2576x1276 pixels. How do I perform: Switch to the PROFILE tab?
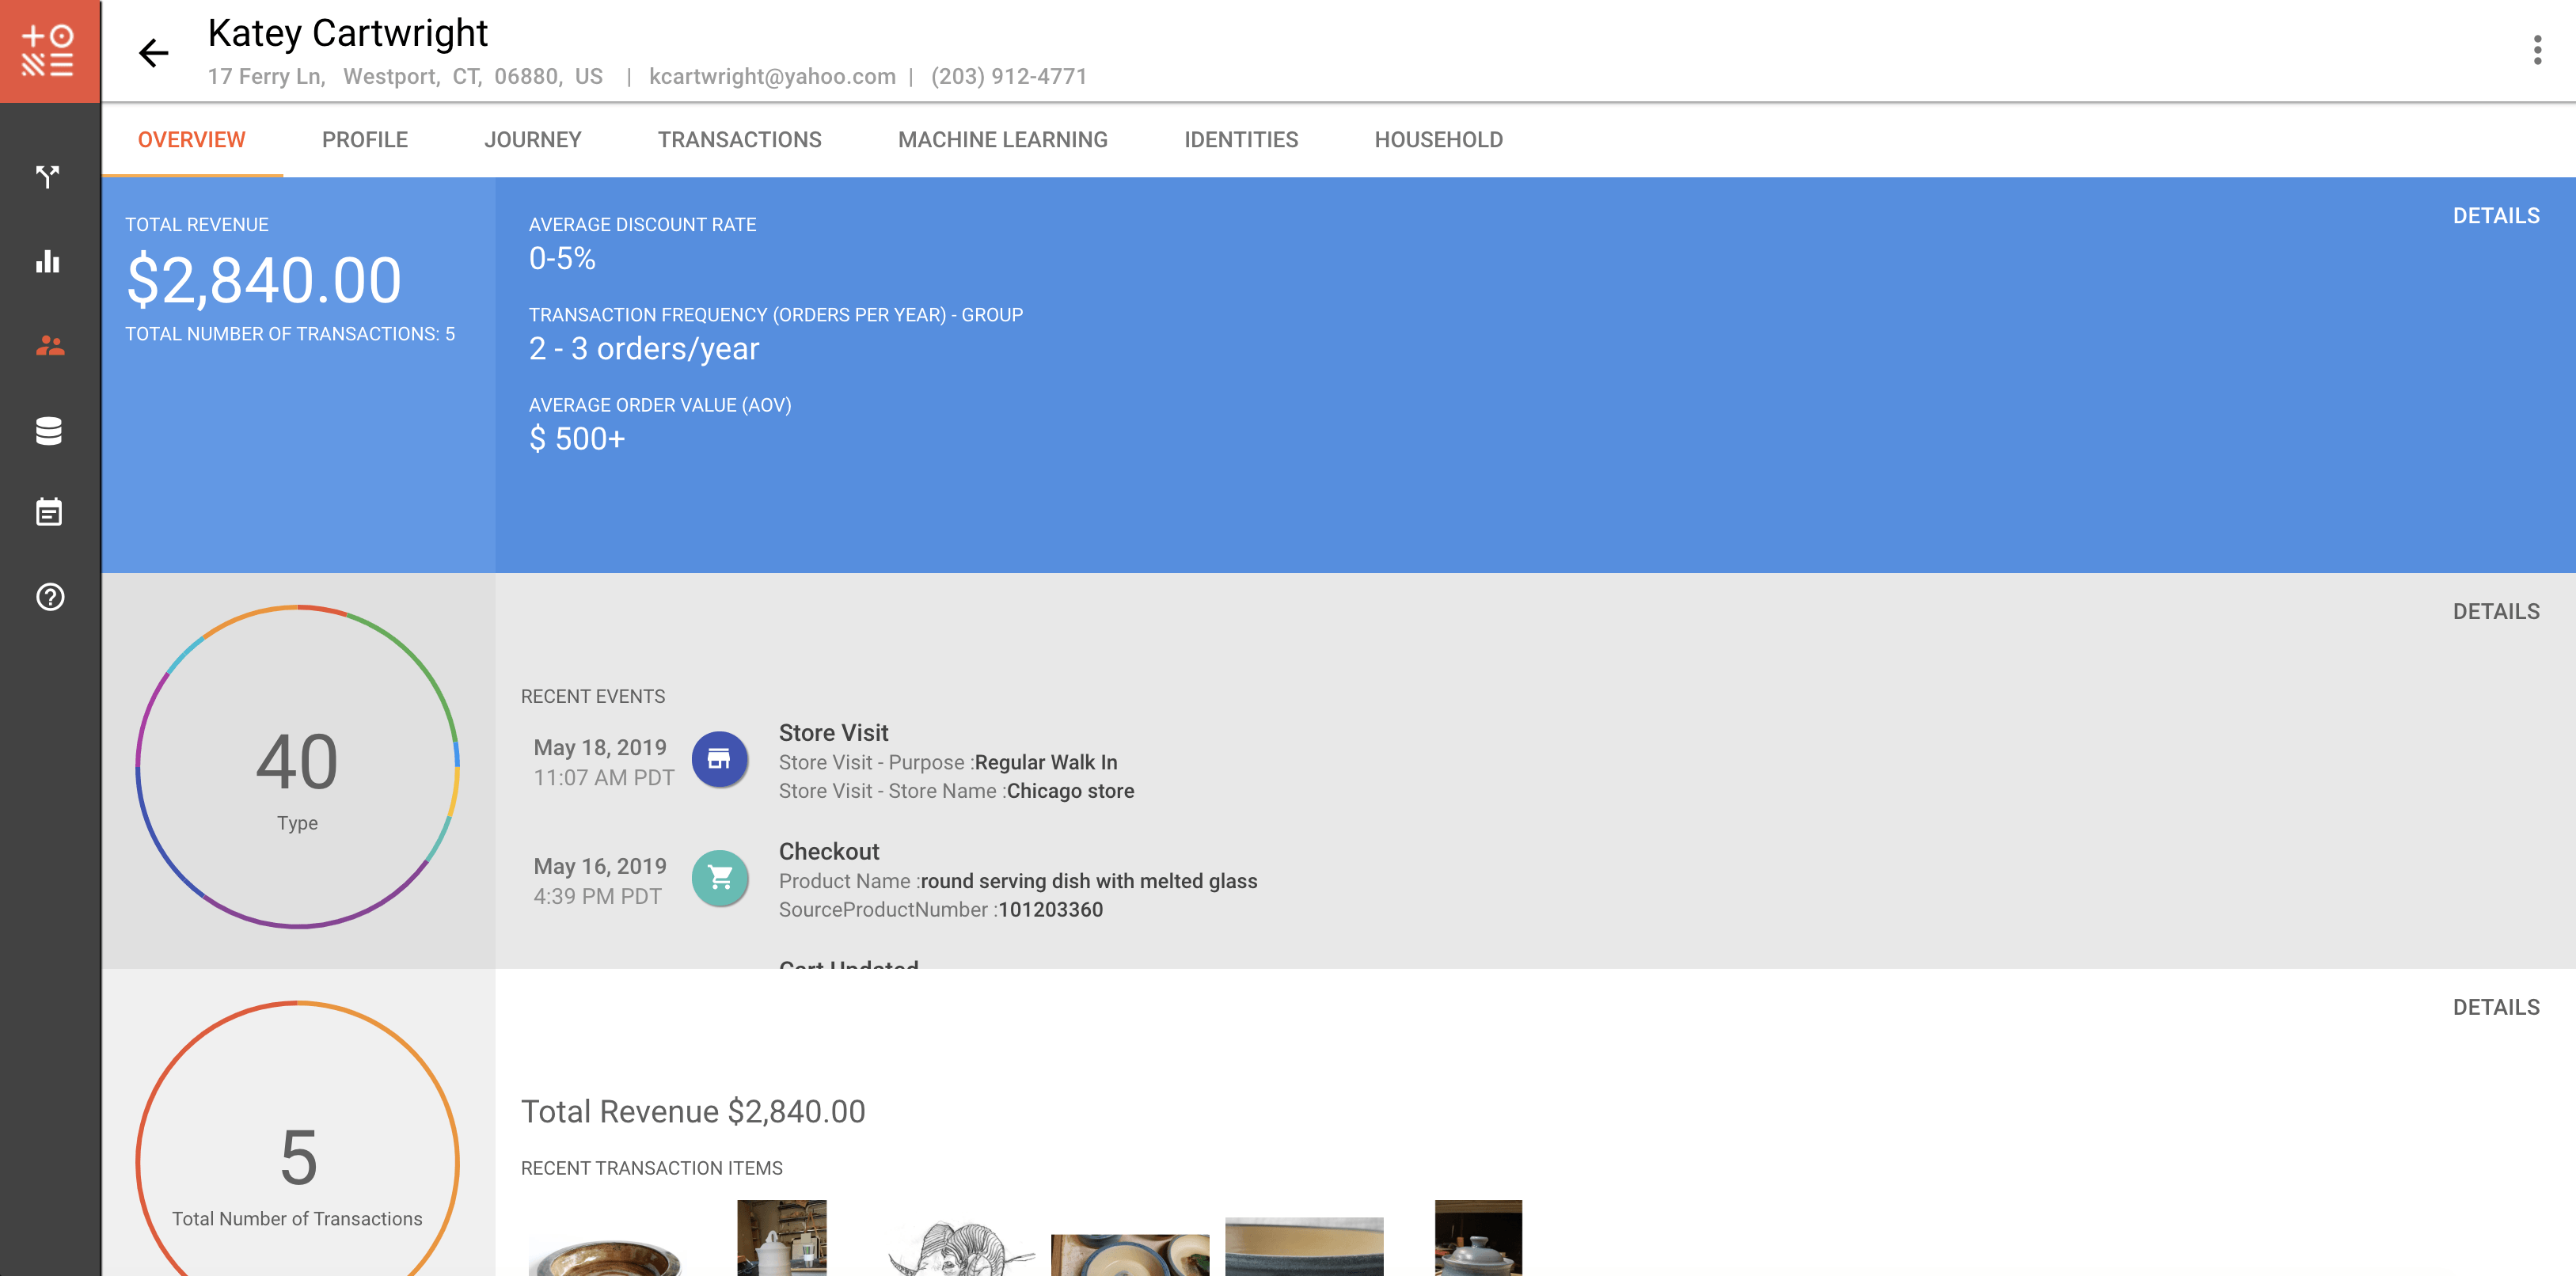click(365, 139)
